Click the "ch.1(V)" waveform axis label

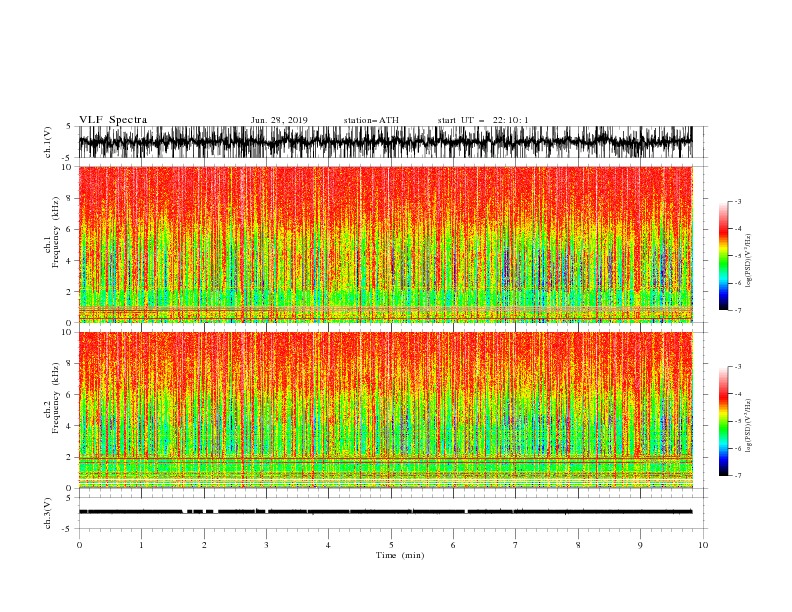point(48,142)
